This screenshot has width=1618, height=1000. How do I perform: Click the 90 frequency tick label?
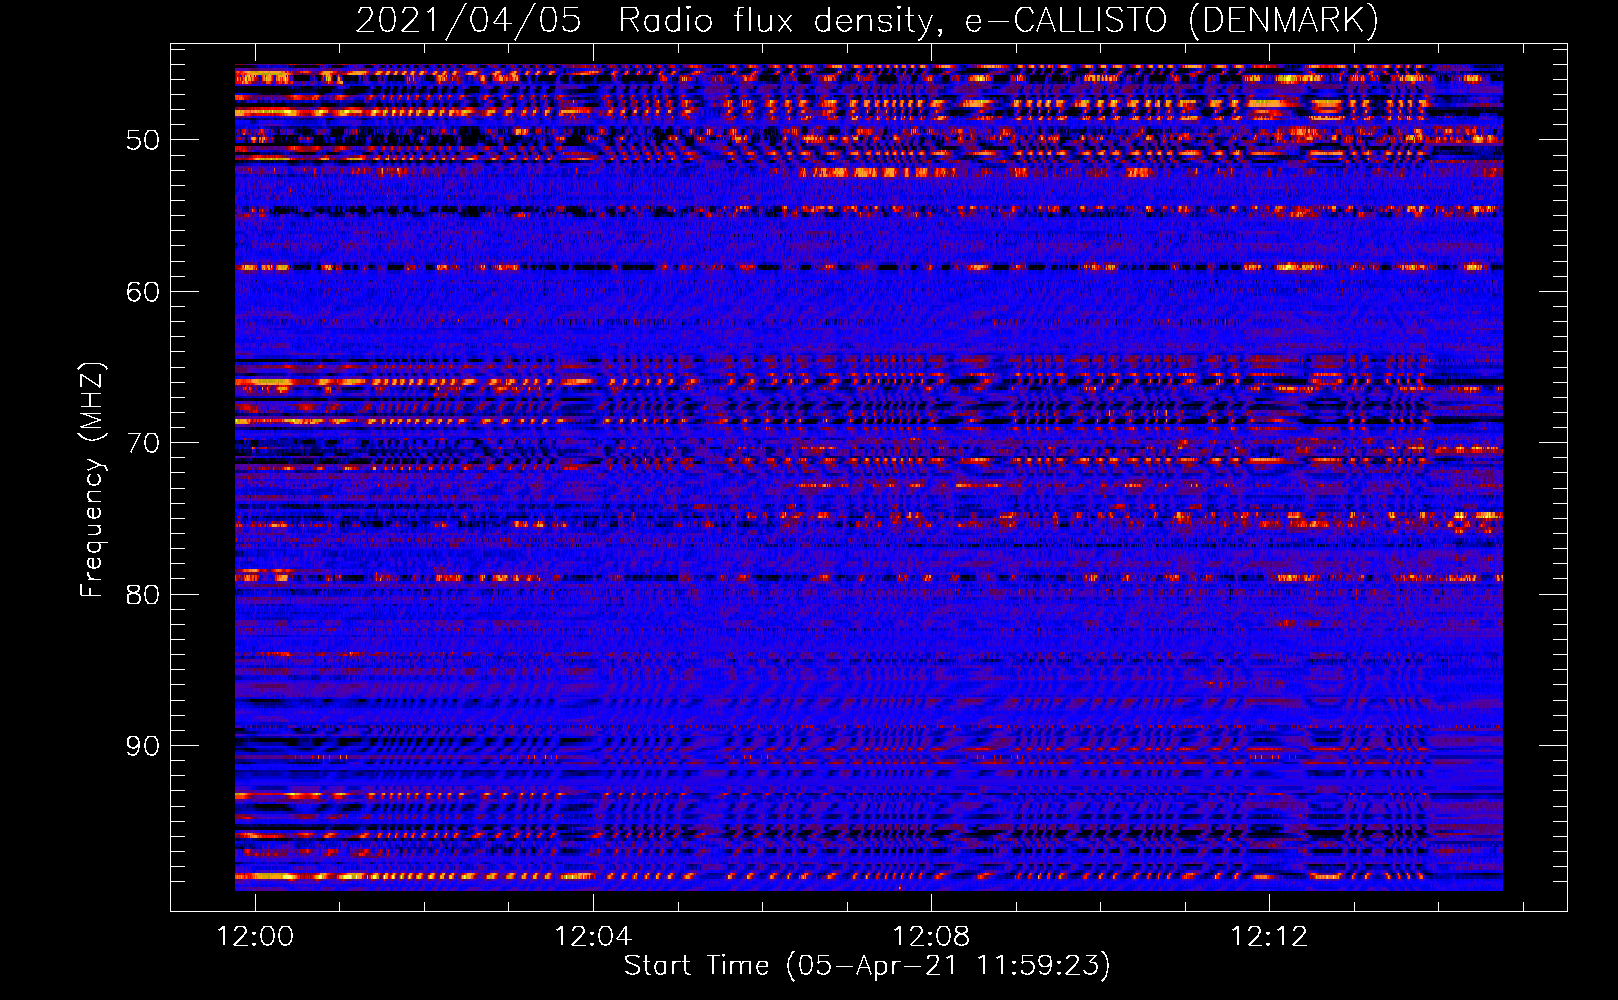[142, 746]
